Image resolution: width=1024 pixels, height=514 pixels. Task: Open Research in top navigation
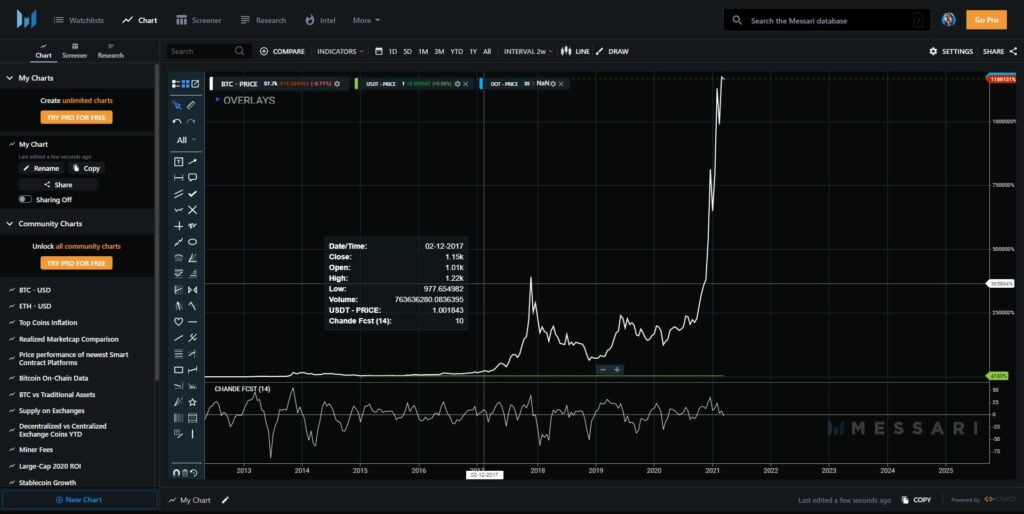263,20
